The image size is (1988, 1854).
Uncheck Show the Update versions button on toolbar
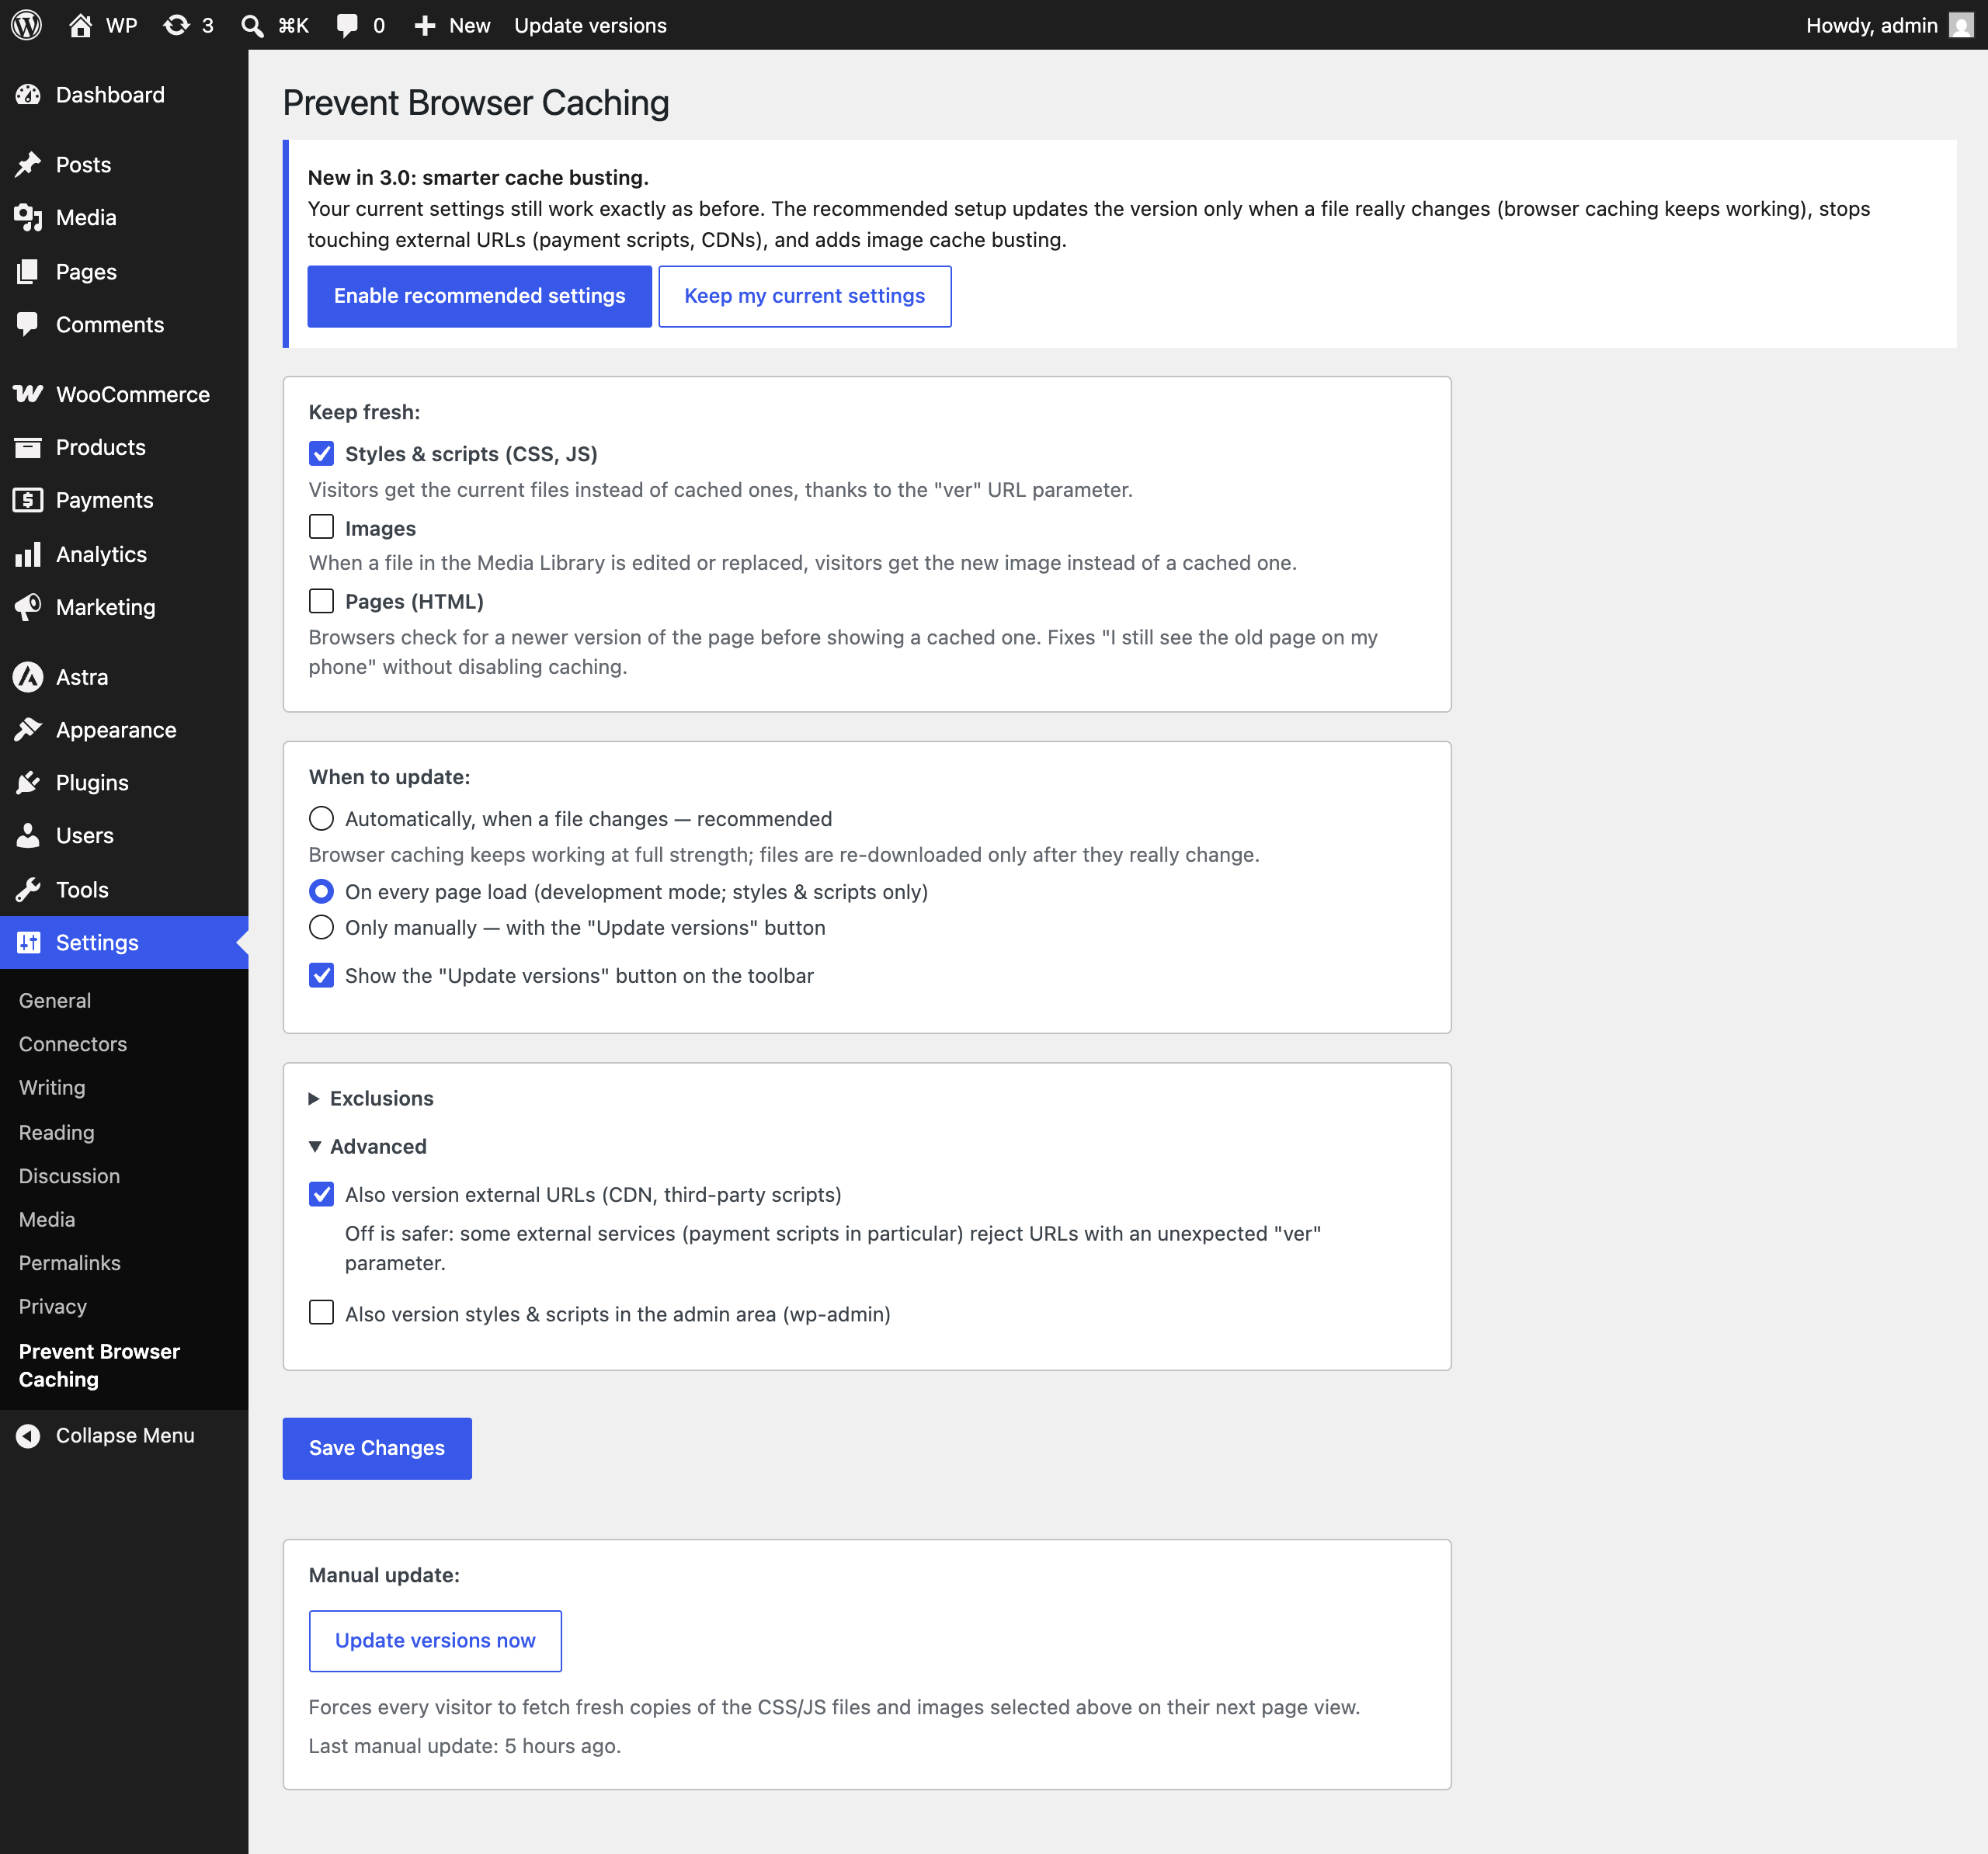pyautogui.click(x=321, y=975)
